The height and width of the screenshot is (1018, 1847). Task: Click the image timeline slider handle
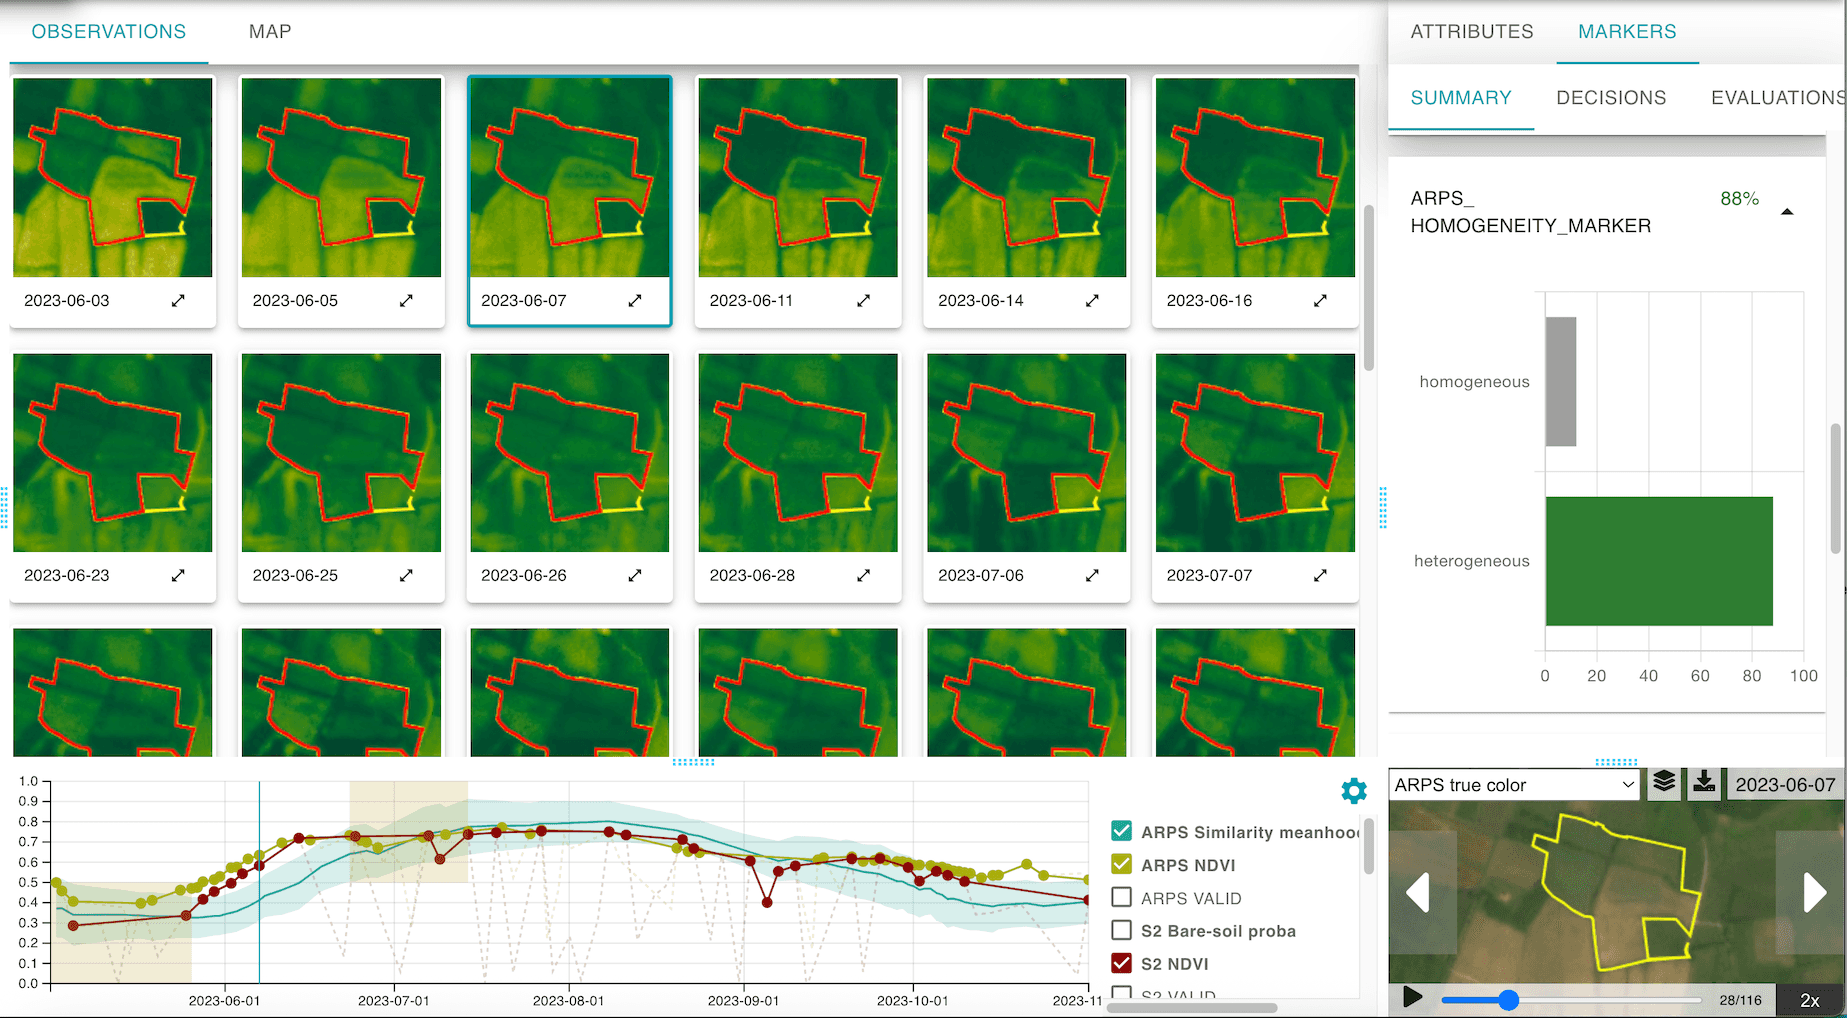click(1508, 1000)
